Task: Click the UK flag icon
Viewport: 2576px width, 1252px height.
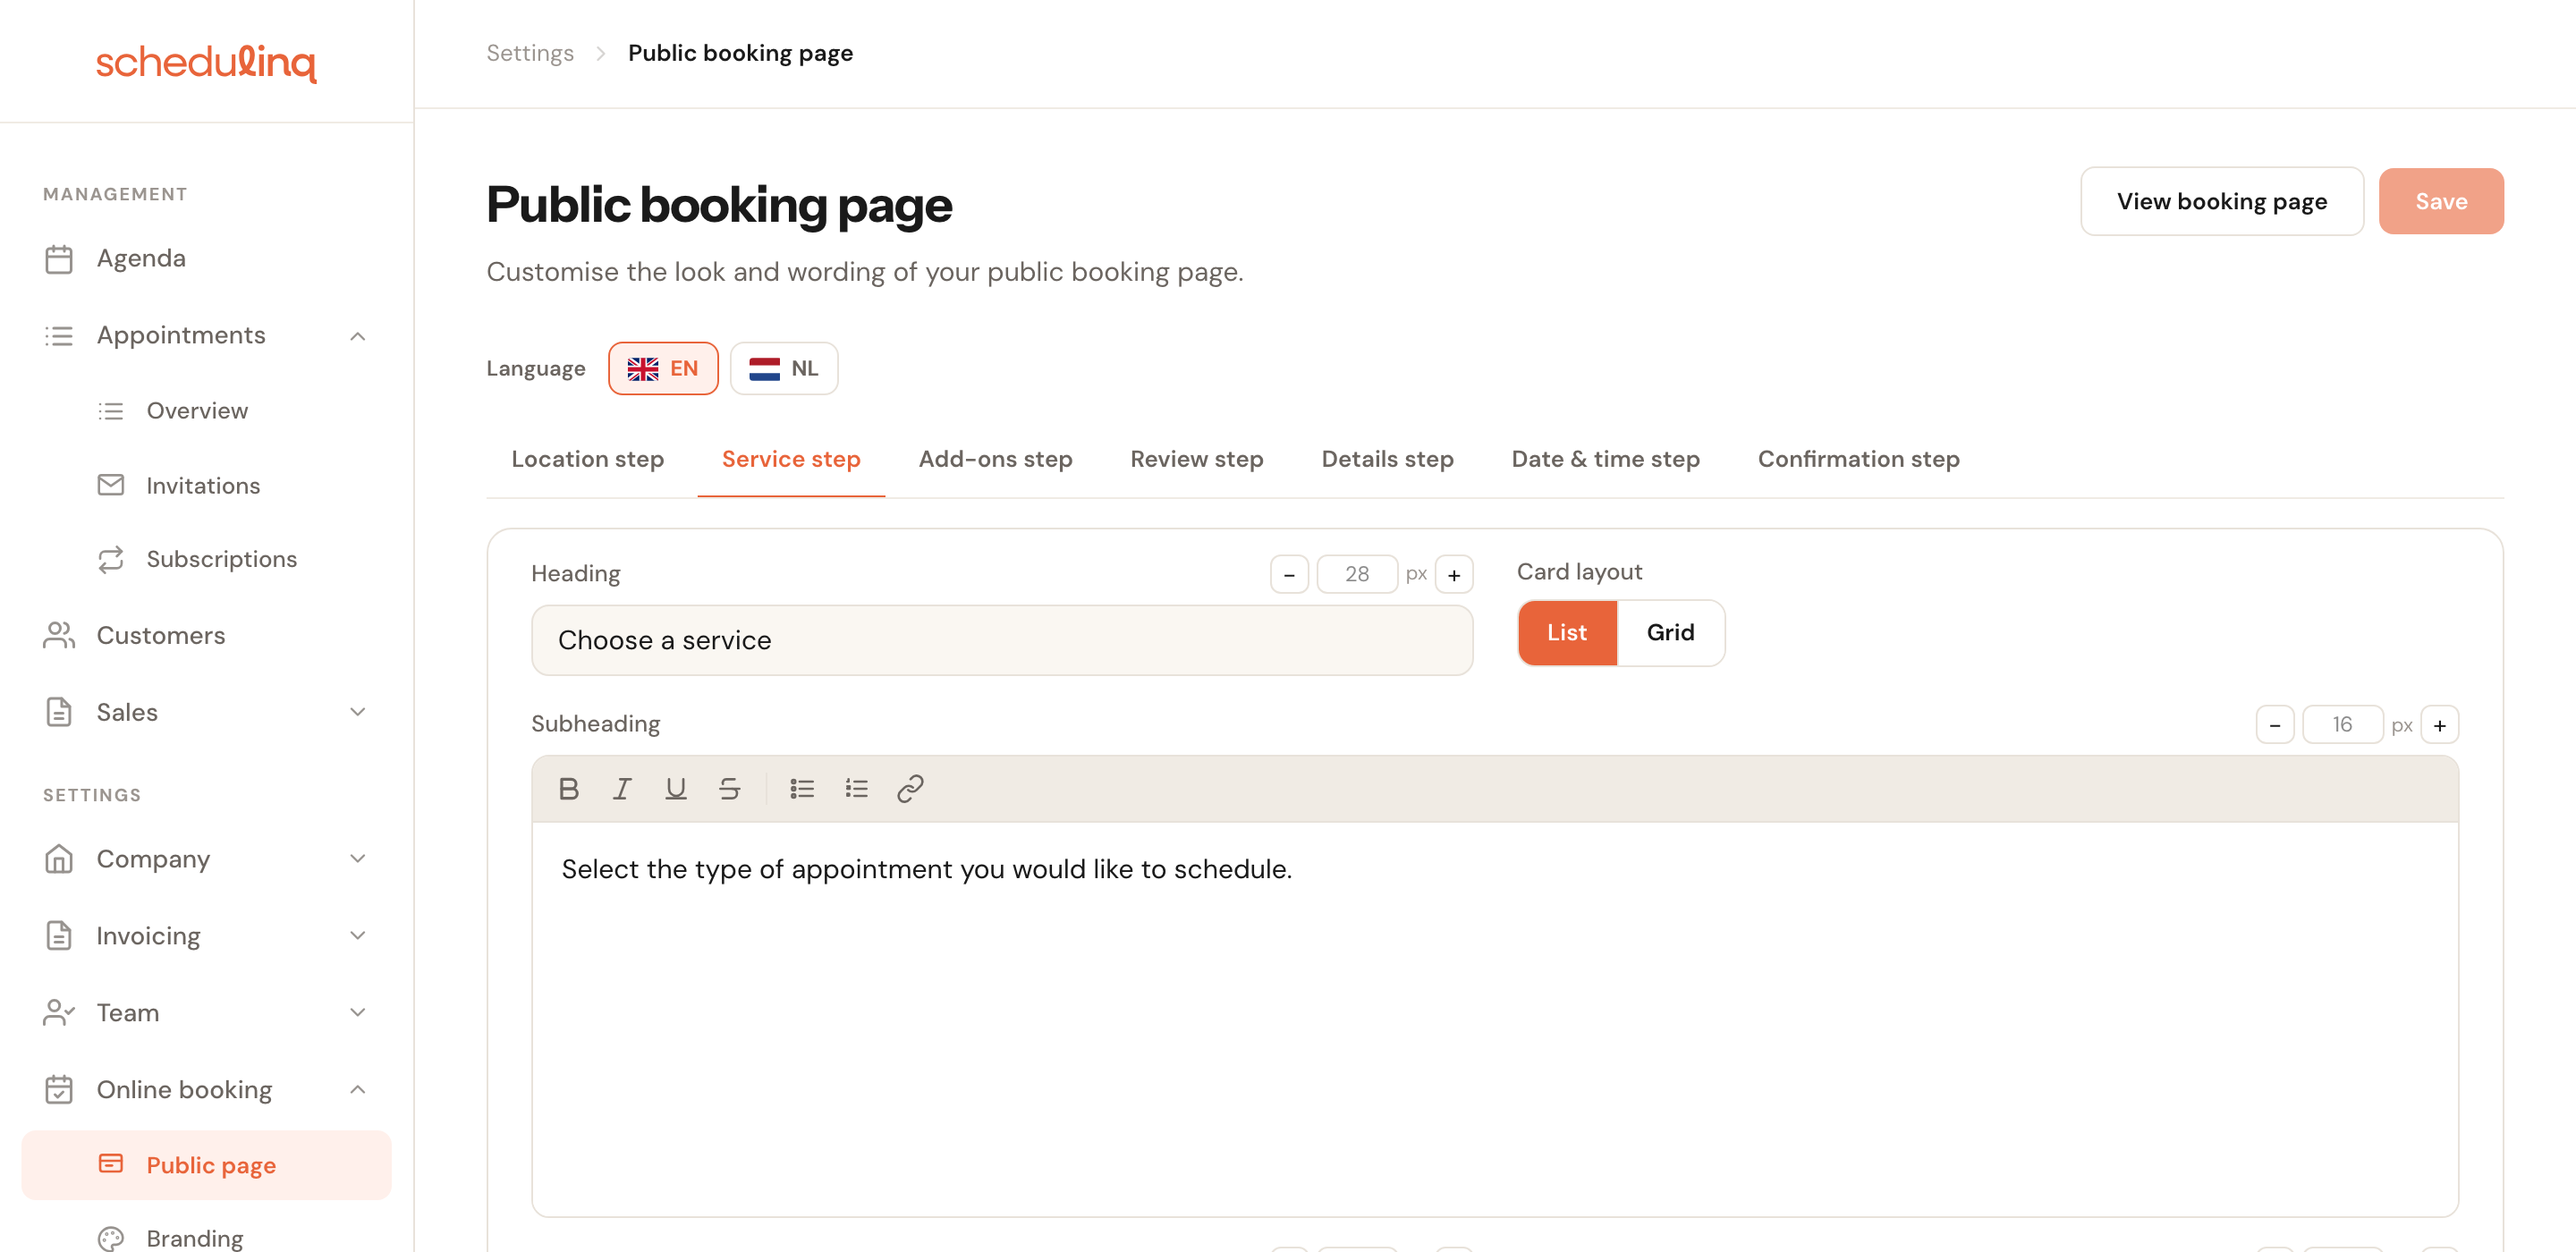Action: (642, 369)
